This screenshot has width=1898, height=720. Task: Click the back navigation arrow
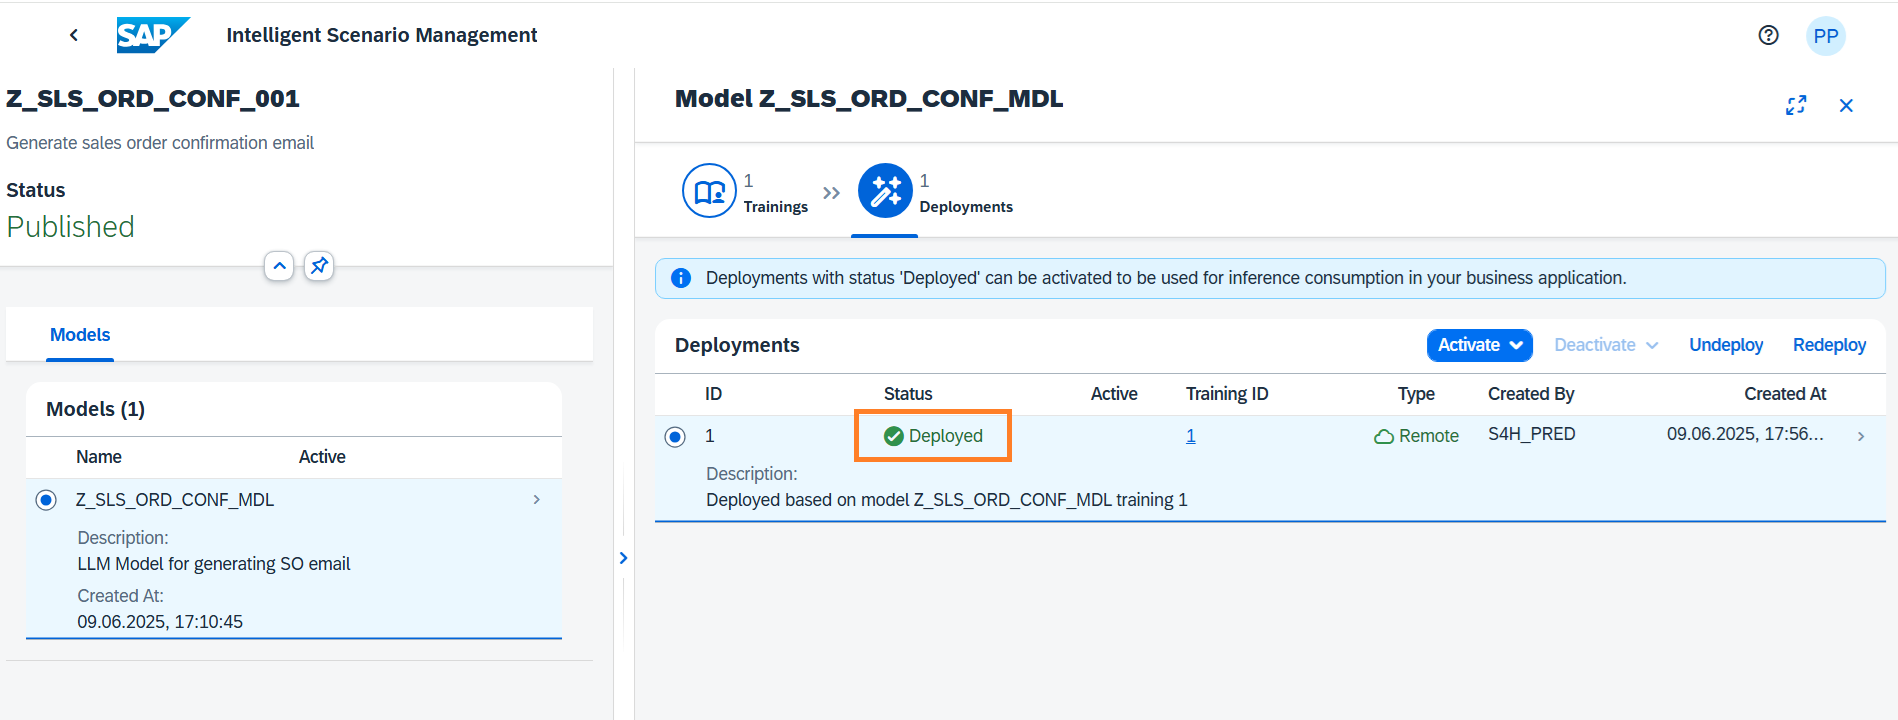point(73,35)
